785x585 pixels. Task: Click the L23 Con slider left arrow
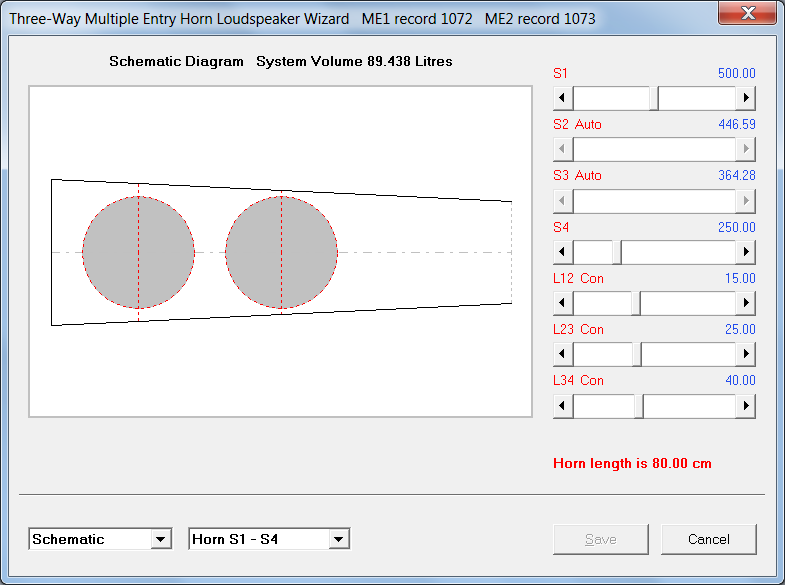click(x=563, y=354)
